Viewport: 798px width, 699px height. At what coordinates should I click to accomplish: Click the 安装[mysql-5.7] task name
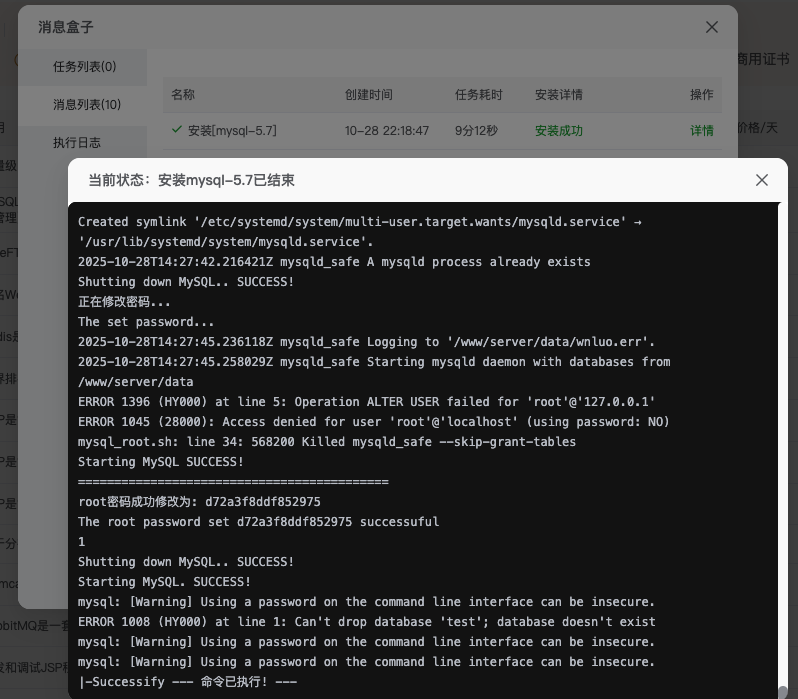[x=232, y=131]
